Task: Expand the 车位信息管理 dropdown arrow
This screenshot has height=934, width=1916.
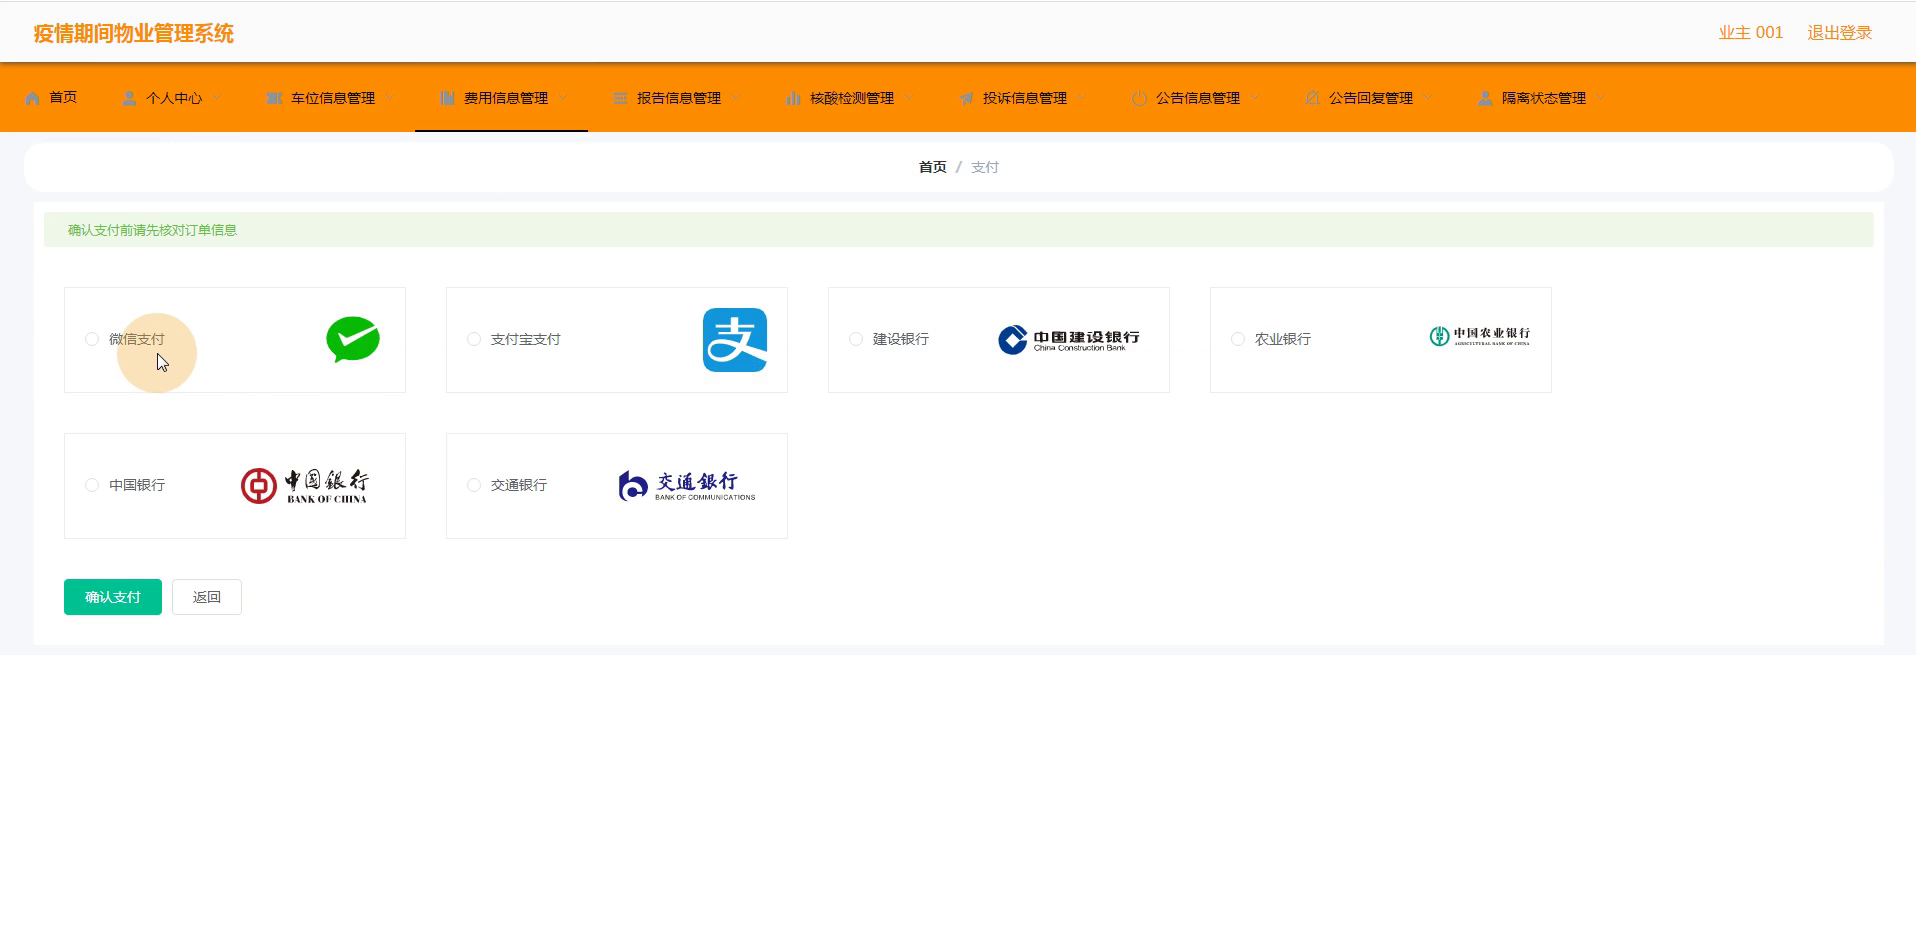Action: (390, 98)
